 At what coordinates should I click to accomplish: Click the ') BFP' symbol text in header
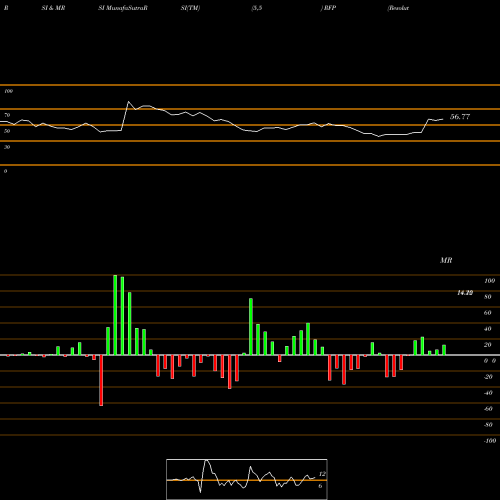[328, 8]
